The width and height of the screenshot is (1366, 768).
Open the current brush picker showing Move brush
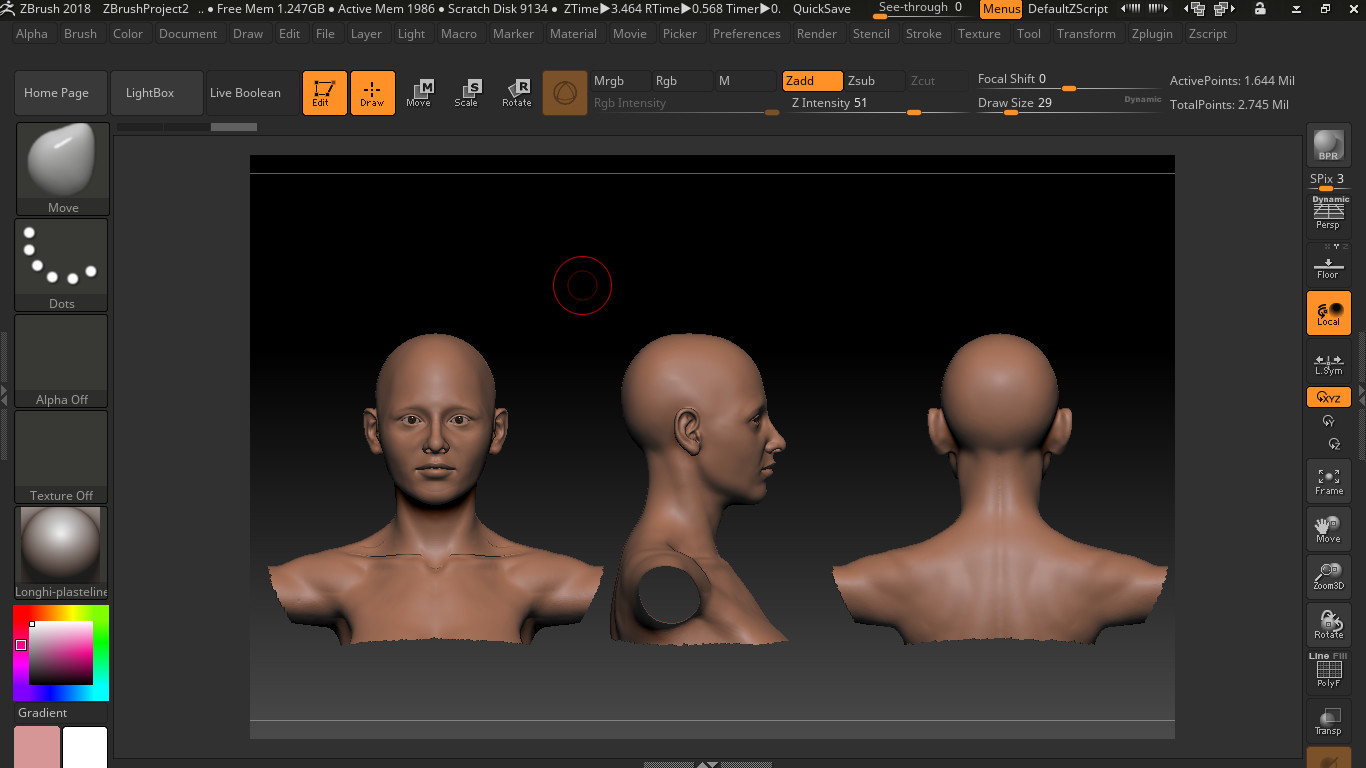click(62, 165)
